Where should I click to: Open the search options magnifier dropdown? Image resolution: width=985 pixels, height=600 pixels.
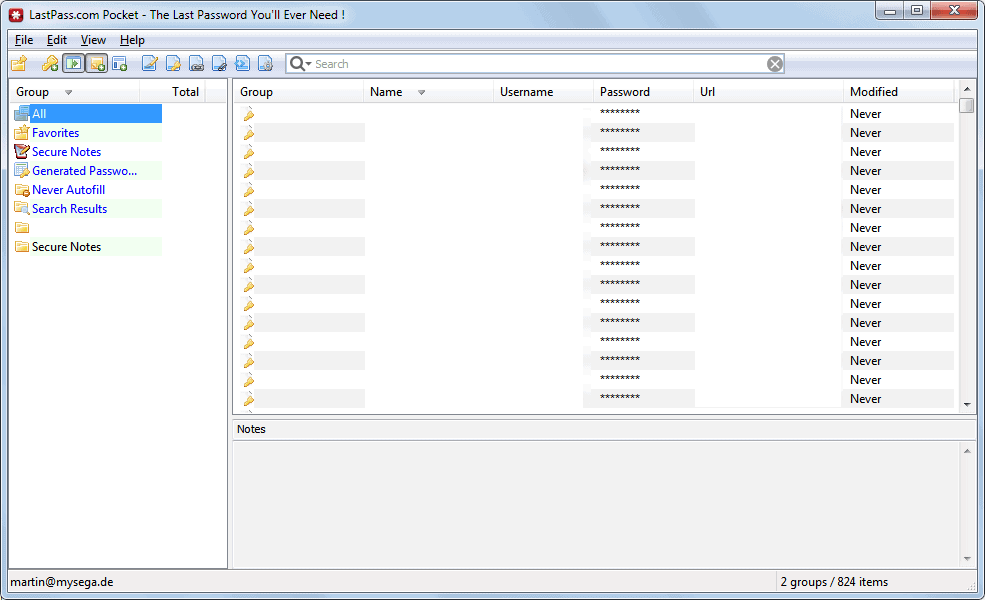pos(300,63)
